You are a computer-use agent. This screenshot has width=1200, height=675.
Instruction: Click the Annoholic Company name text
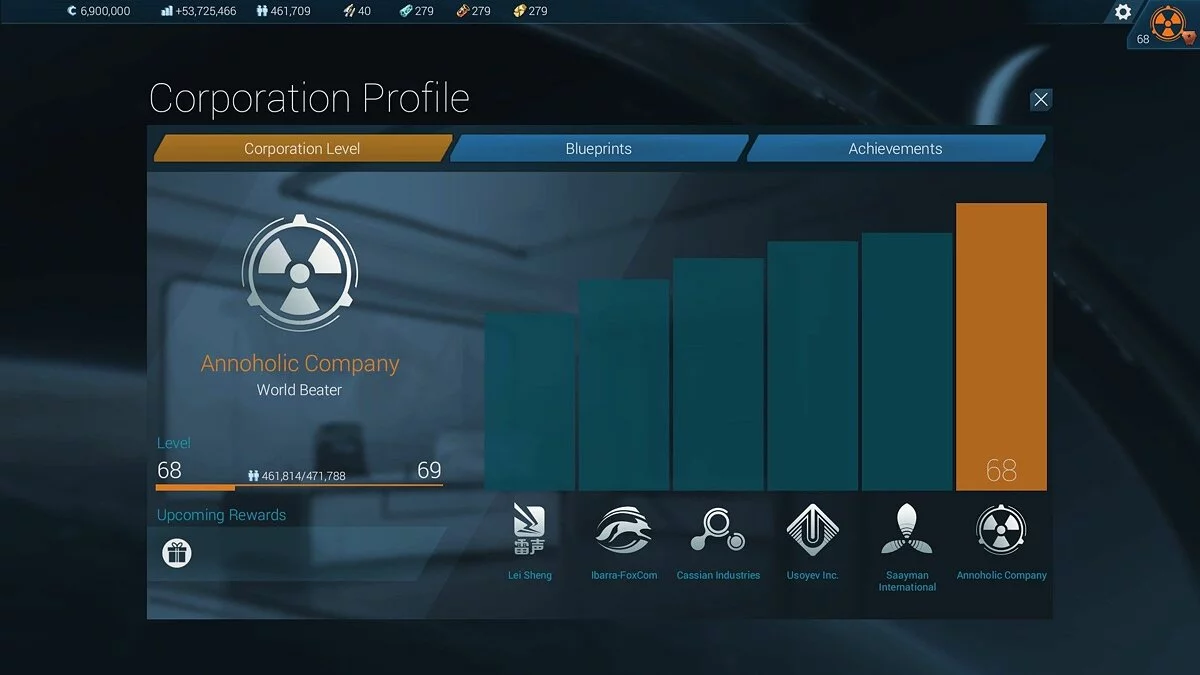(300, 363)
